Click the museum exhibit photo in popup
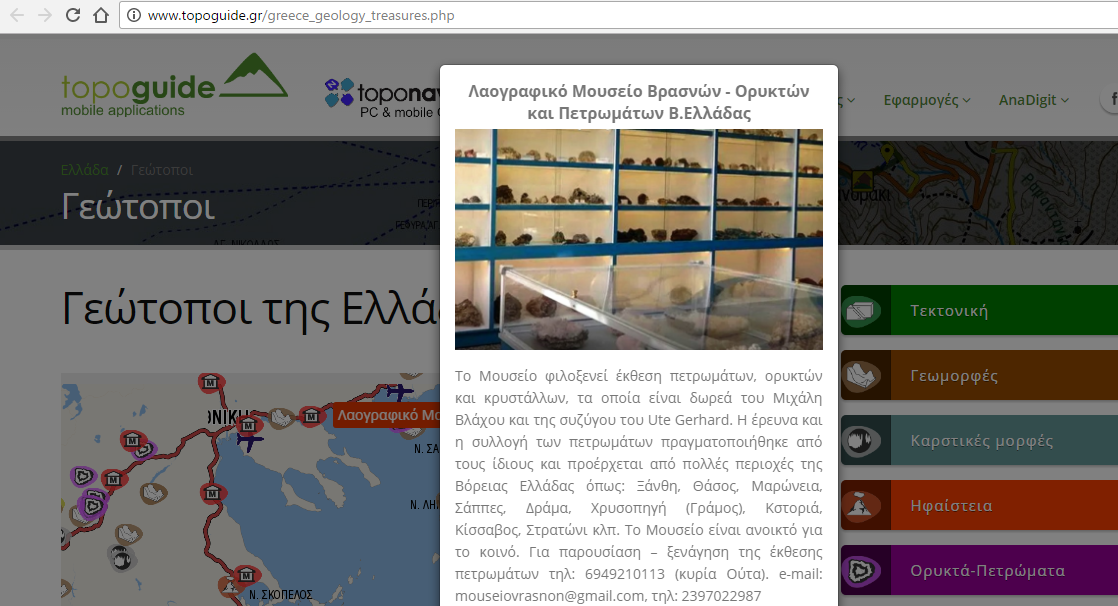The height and width of the screenshot is (606, 1118). coord(638,239)
